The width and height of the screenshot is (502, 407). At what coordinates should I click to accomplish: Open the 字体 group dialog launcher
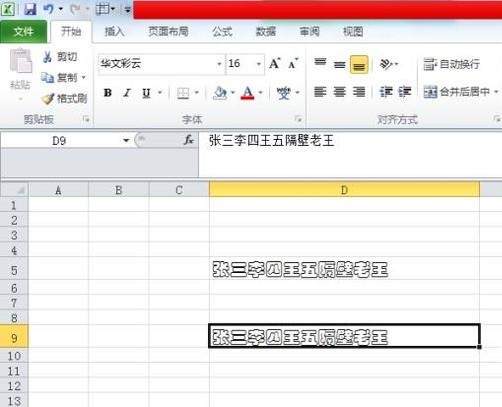(298, 119)
